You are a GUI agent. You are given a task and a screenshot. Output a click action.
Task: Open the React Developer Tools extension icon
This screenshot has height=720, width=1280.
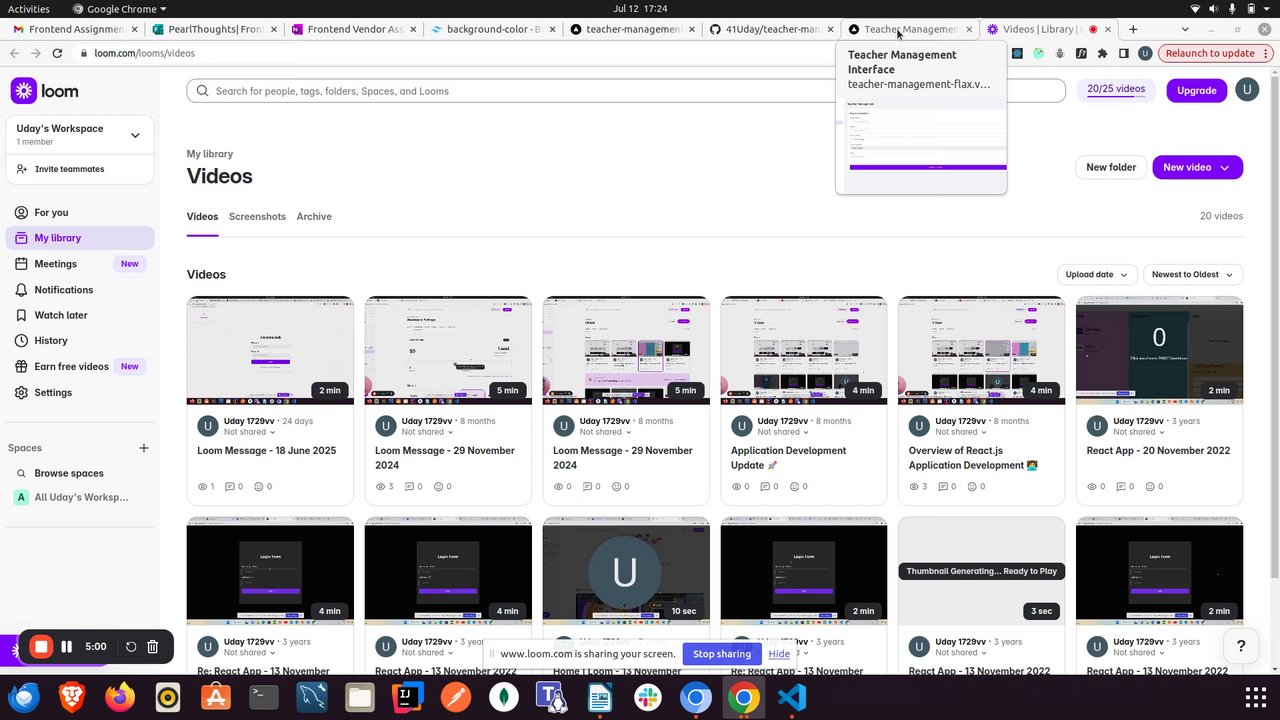pyautogui.click(x=1017, y=53)
